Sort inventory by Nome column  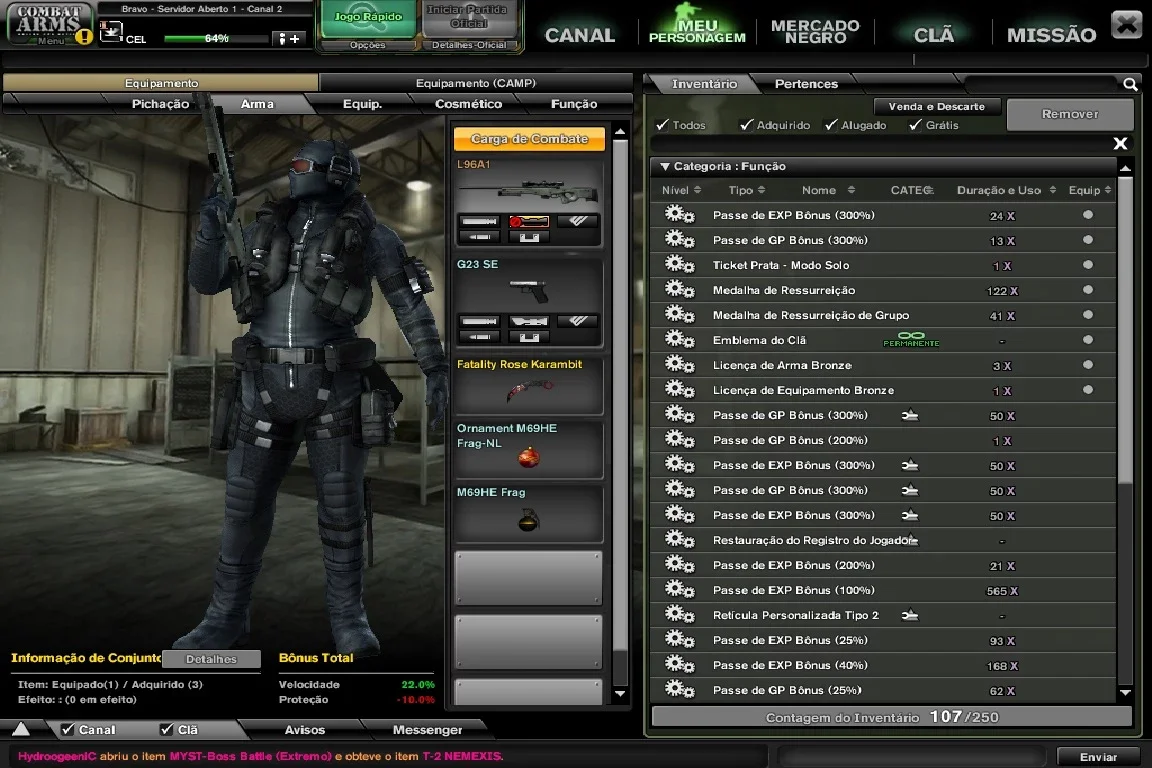pyautogui.click(x=828, y=190)
